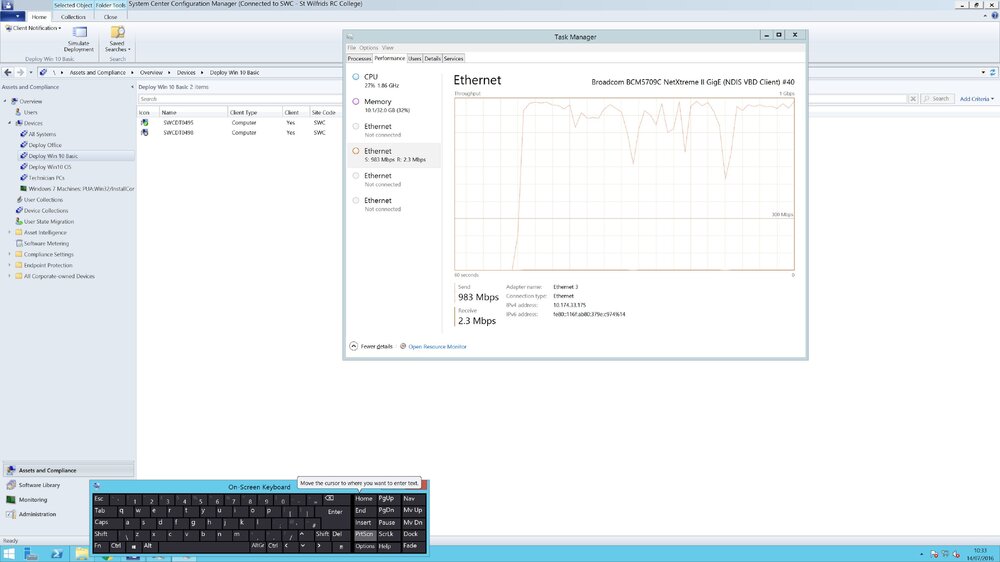The width and height of the screenshot is (1000, 562).
Task: Open Device Collections node
Action: tap(45, 211)
